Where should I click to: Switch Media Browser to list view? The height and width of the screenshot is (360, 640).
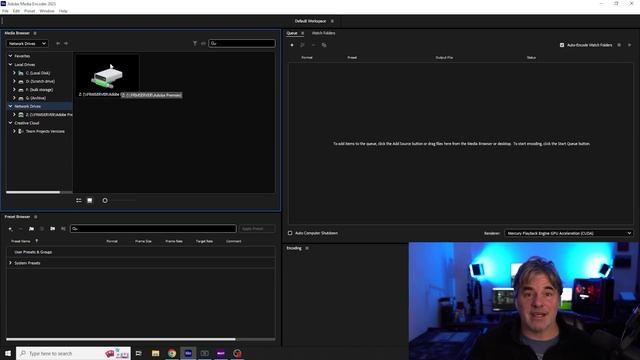pos(79,200)
